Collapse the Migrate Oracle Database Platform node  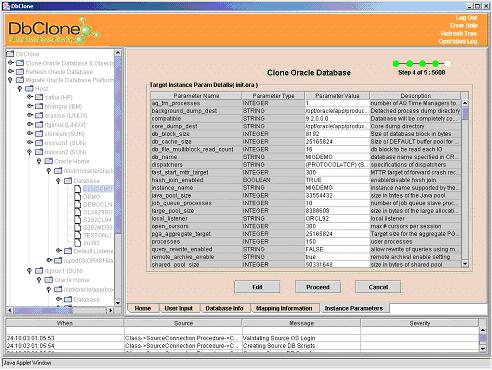pyautogui.click(x=10, y=80)
